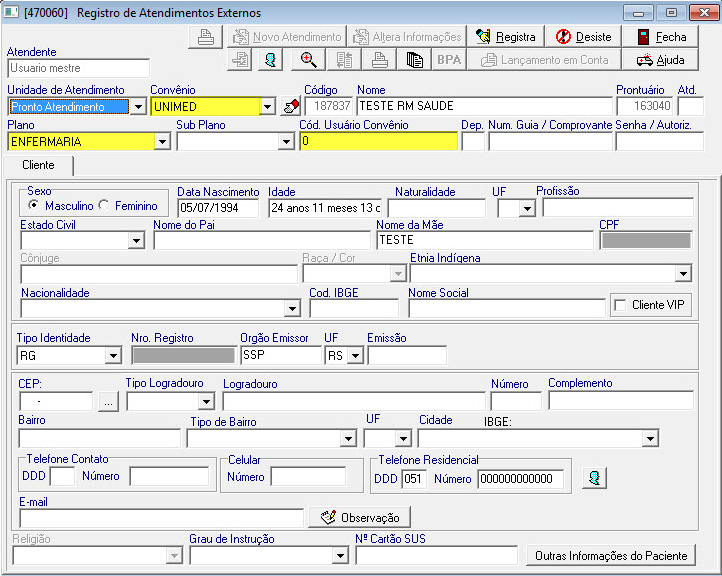Click the Naturalidade input field
This screenshot has width=722, height=576.
tap(437, 208)
